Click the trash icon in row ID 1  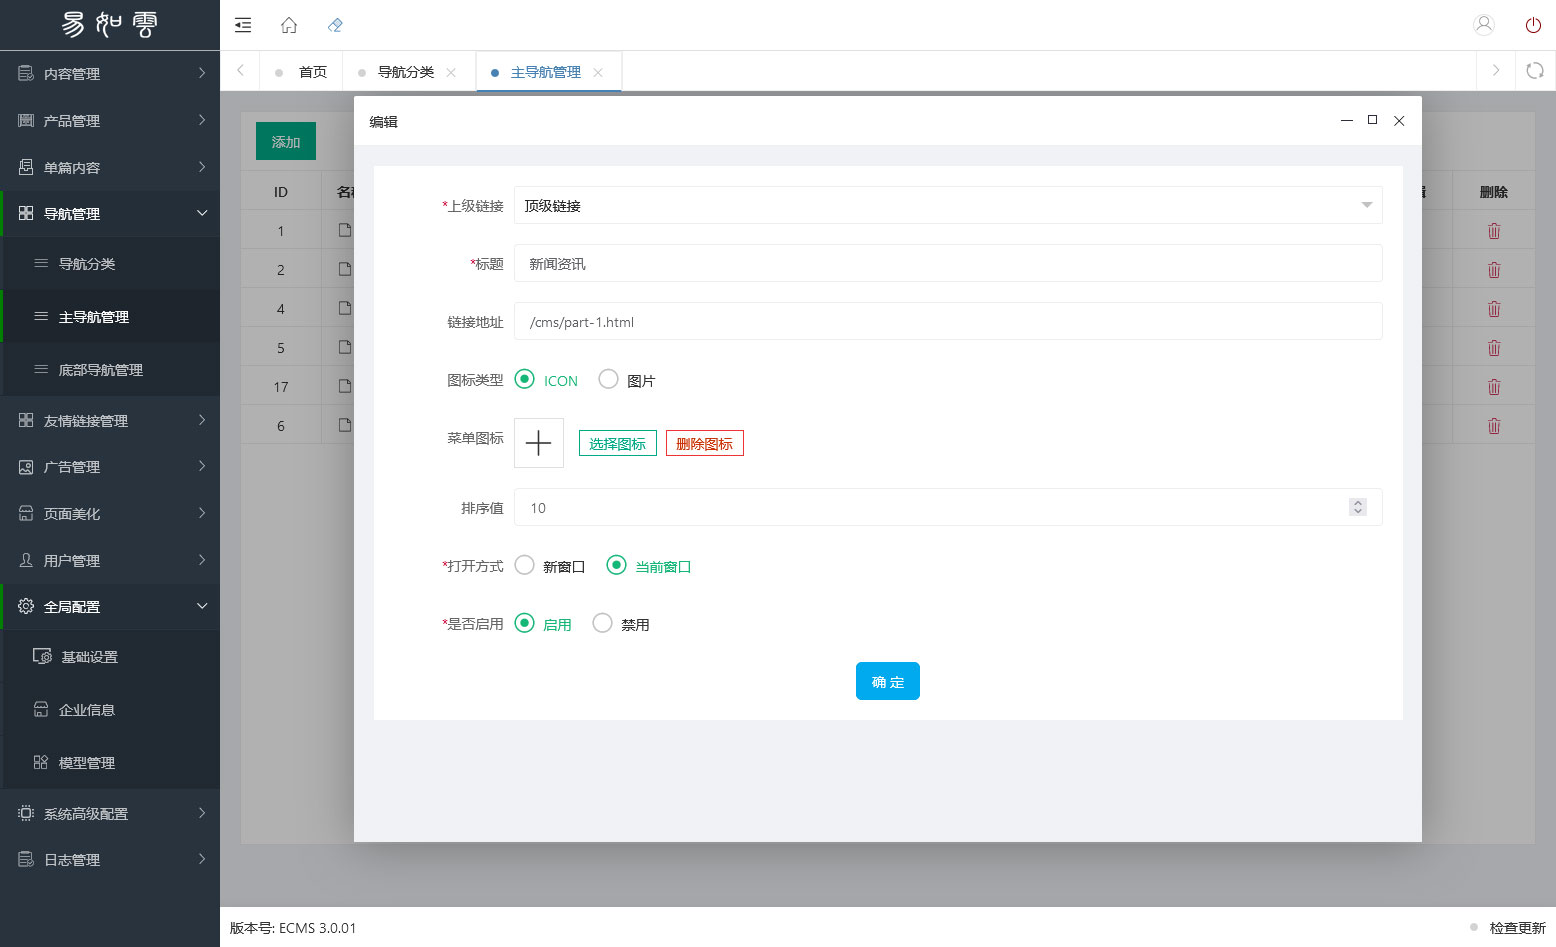tap(1493, 231)
